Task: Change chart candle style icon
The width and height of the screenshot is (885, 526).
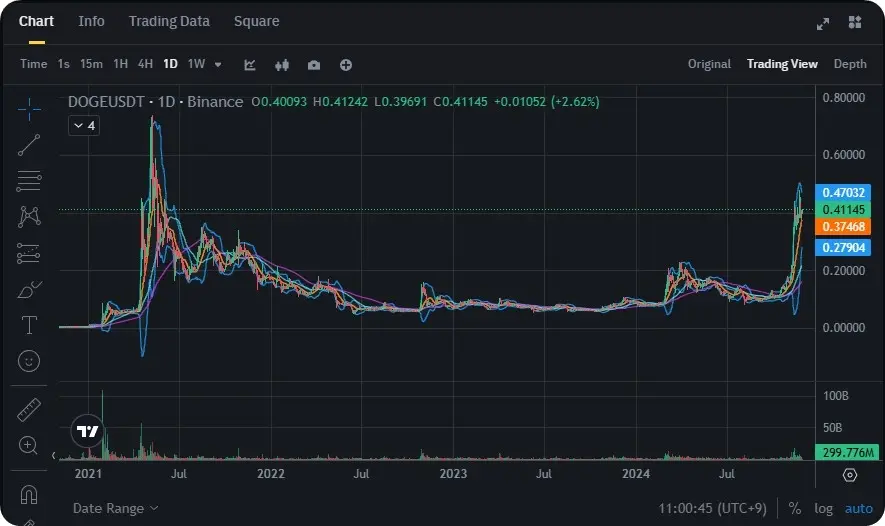Action: [282, 65]
